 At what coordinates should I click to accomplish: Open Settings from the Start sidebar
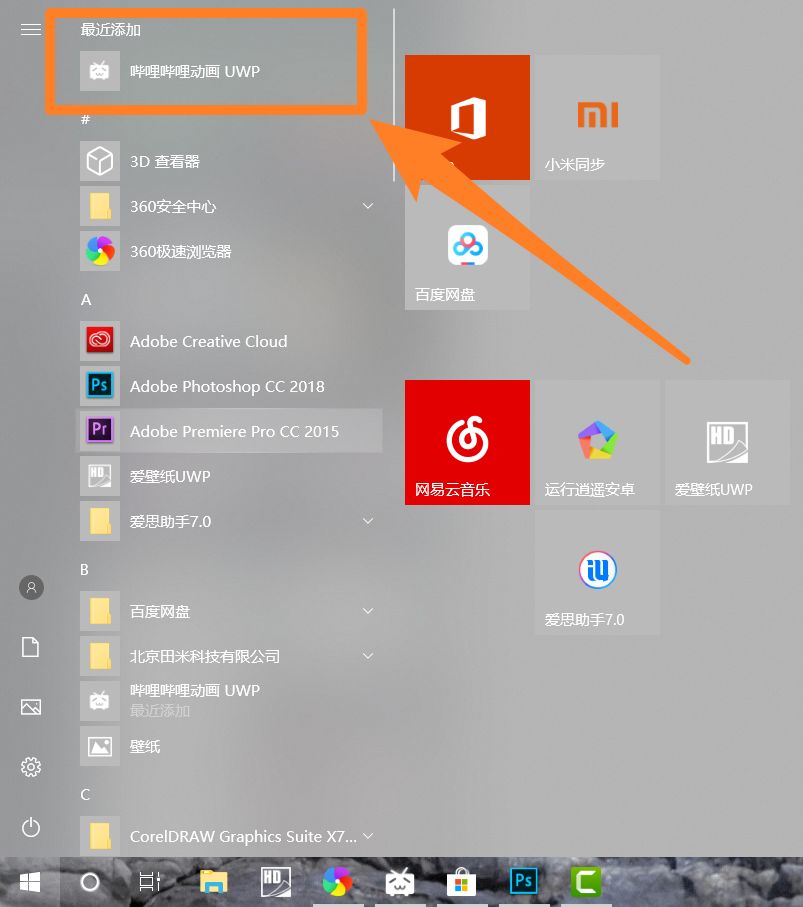[30, 767]
